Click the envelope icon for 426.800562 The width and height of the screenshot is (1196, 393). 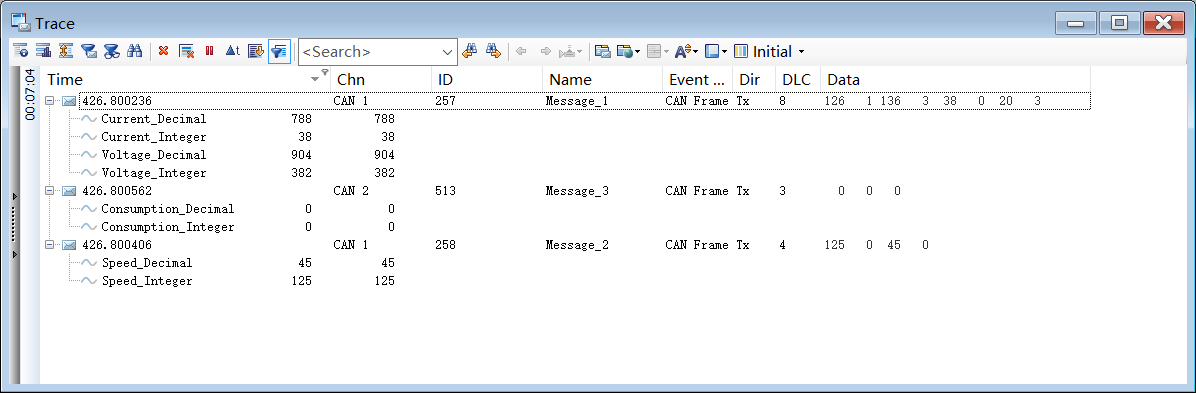coord(69,191)
